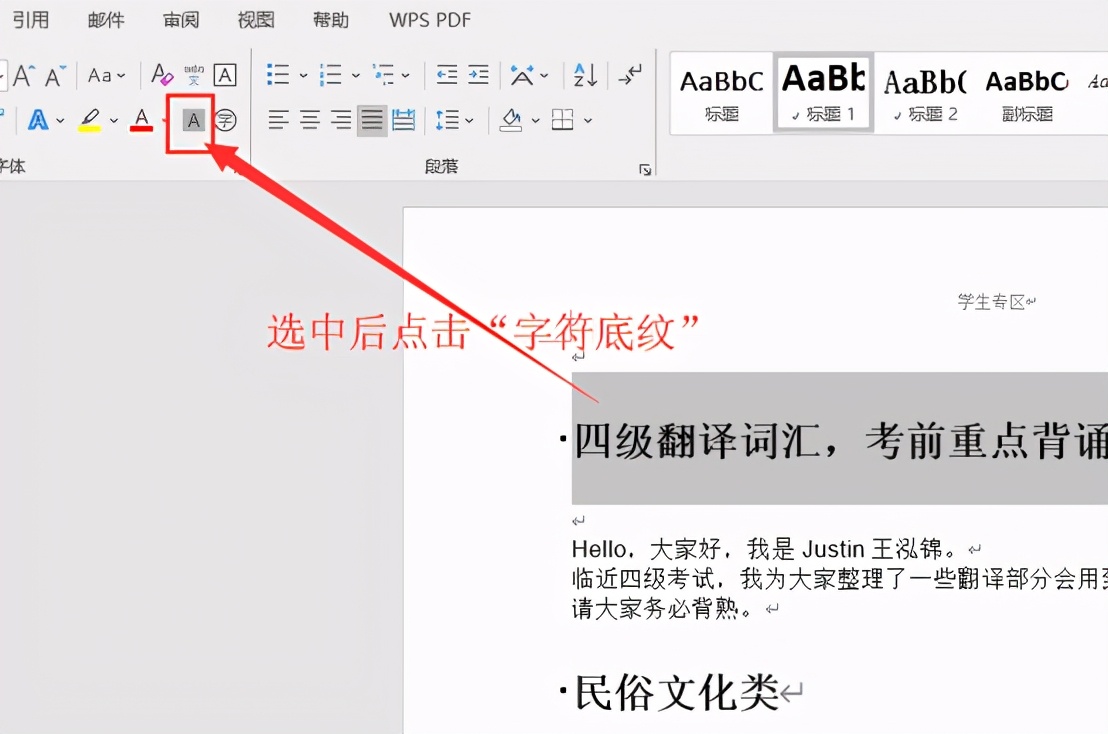This screenshot has width=1108, height=734.
Task: Toggle center text alignment
Action: [308, 119]
